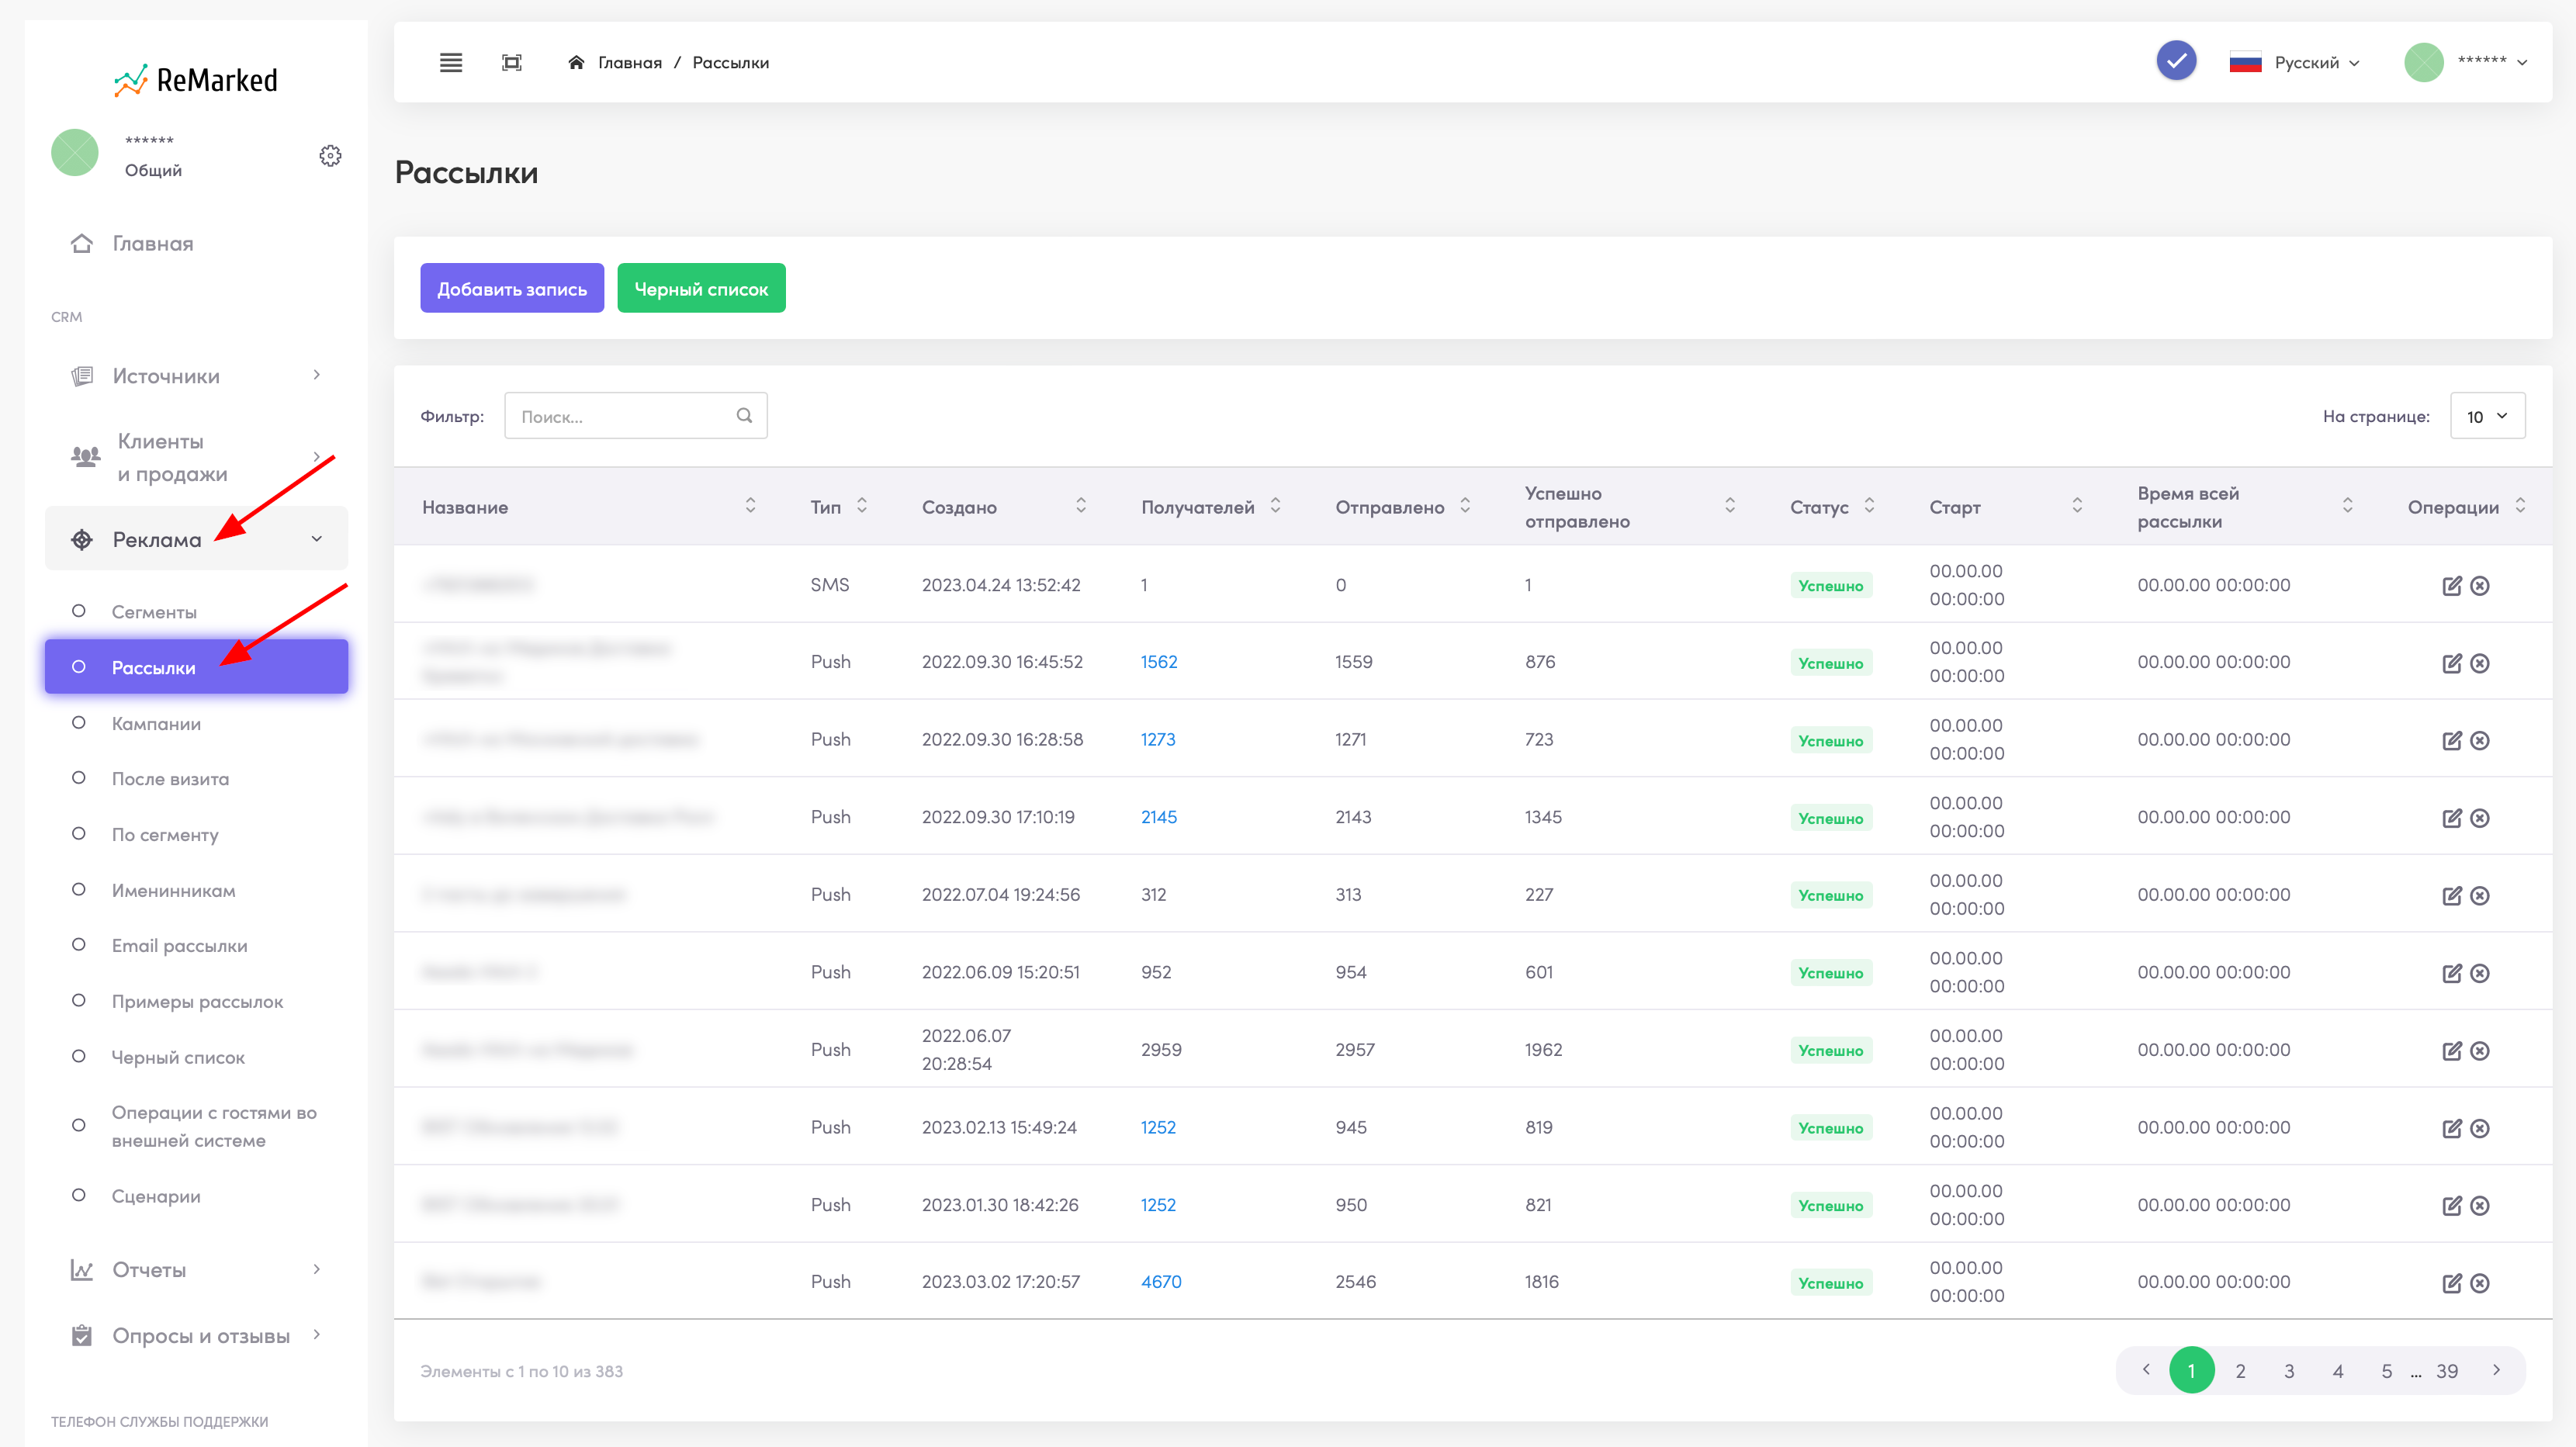2576x1447 pixels.
Task: Click the blue checkmark circle icon
Action: [x=2176, y=61]
